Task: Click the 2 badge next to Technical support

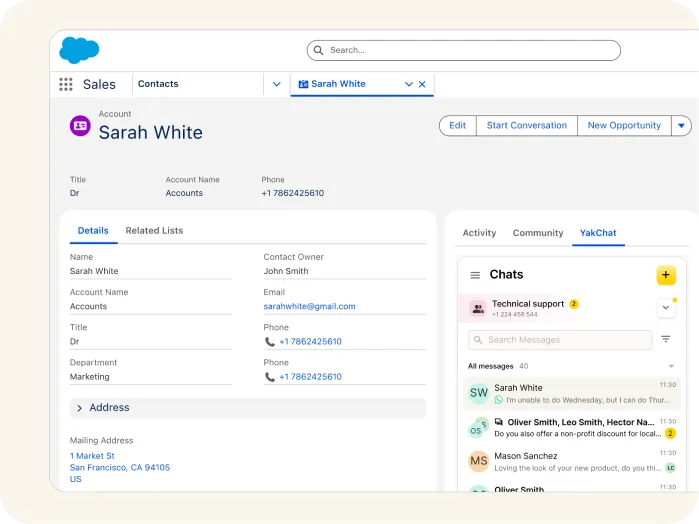Action: click(x=574, y=304)
